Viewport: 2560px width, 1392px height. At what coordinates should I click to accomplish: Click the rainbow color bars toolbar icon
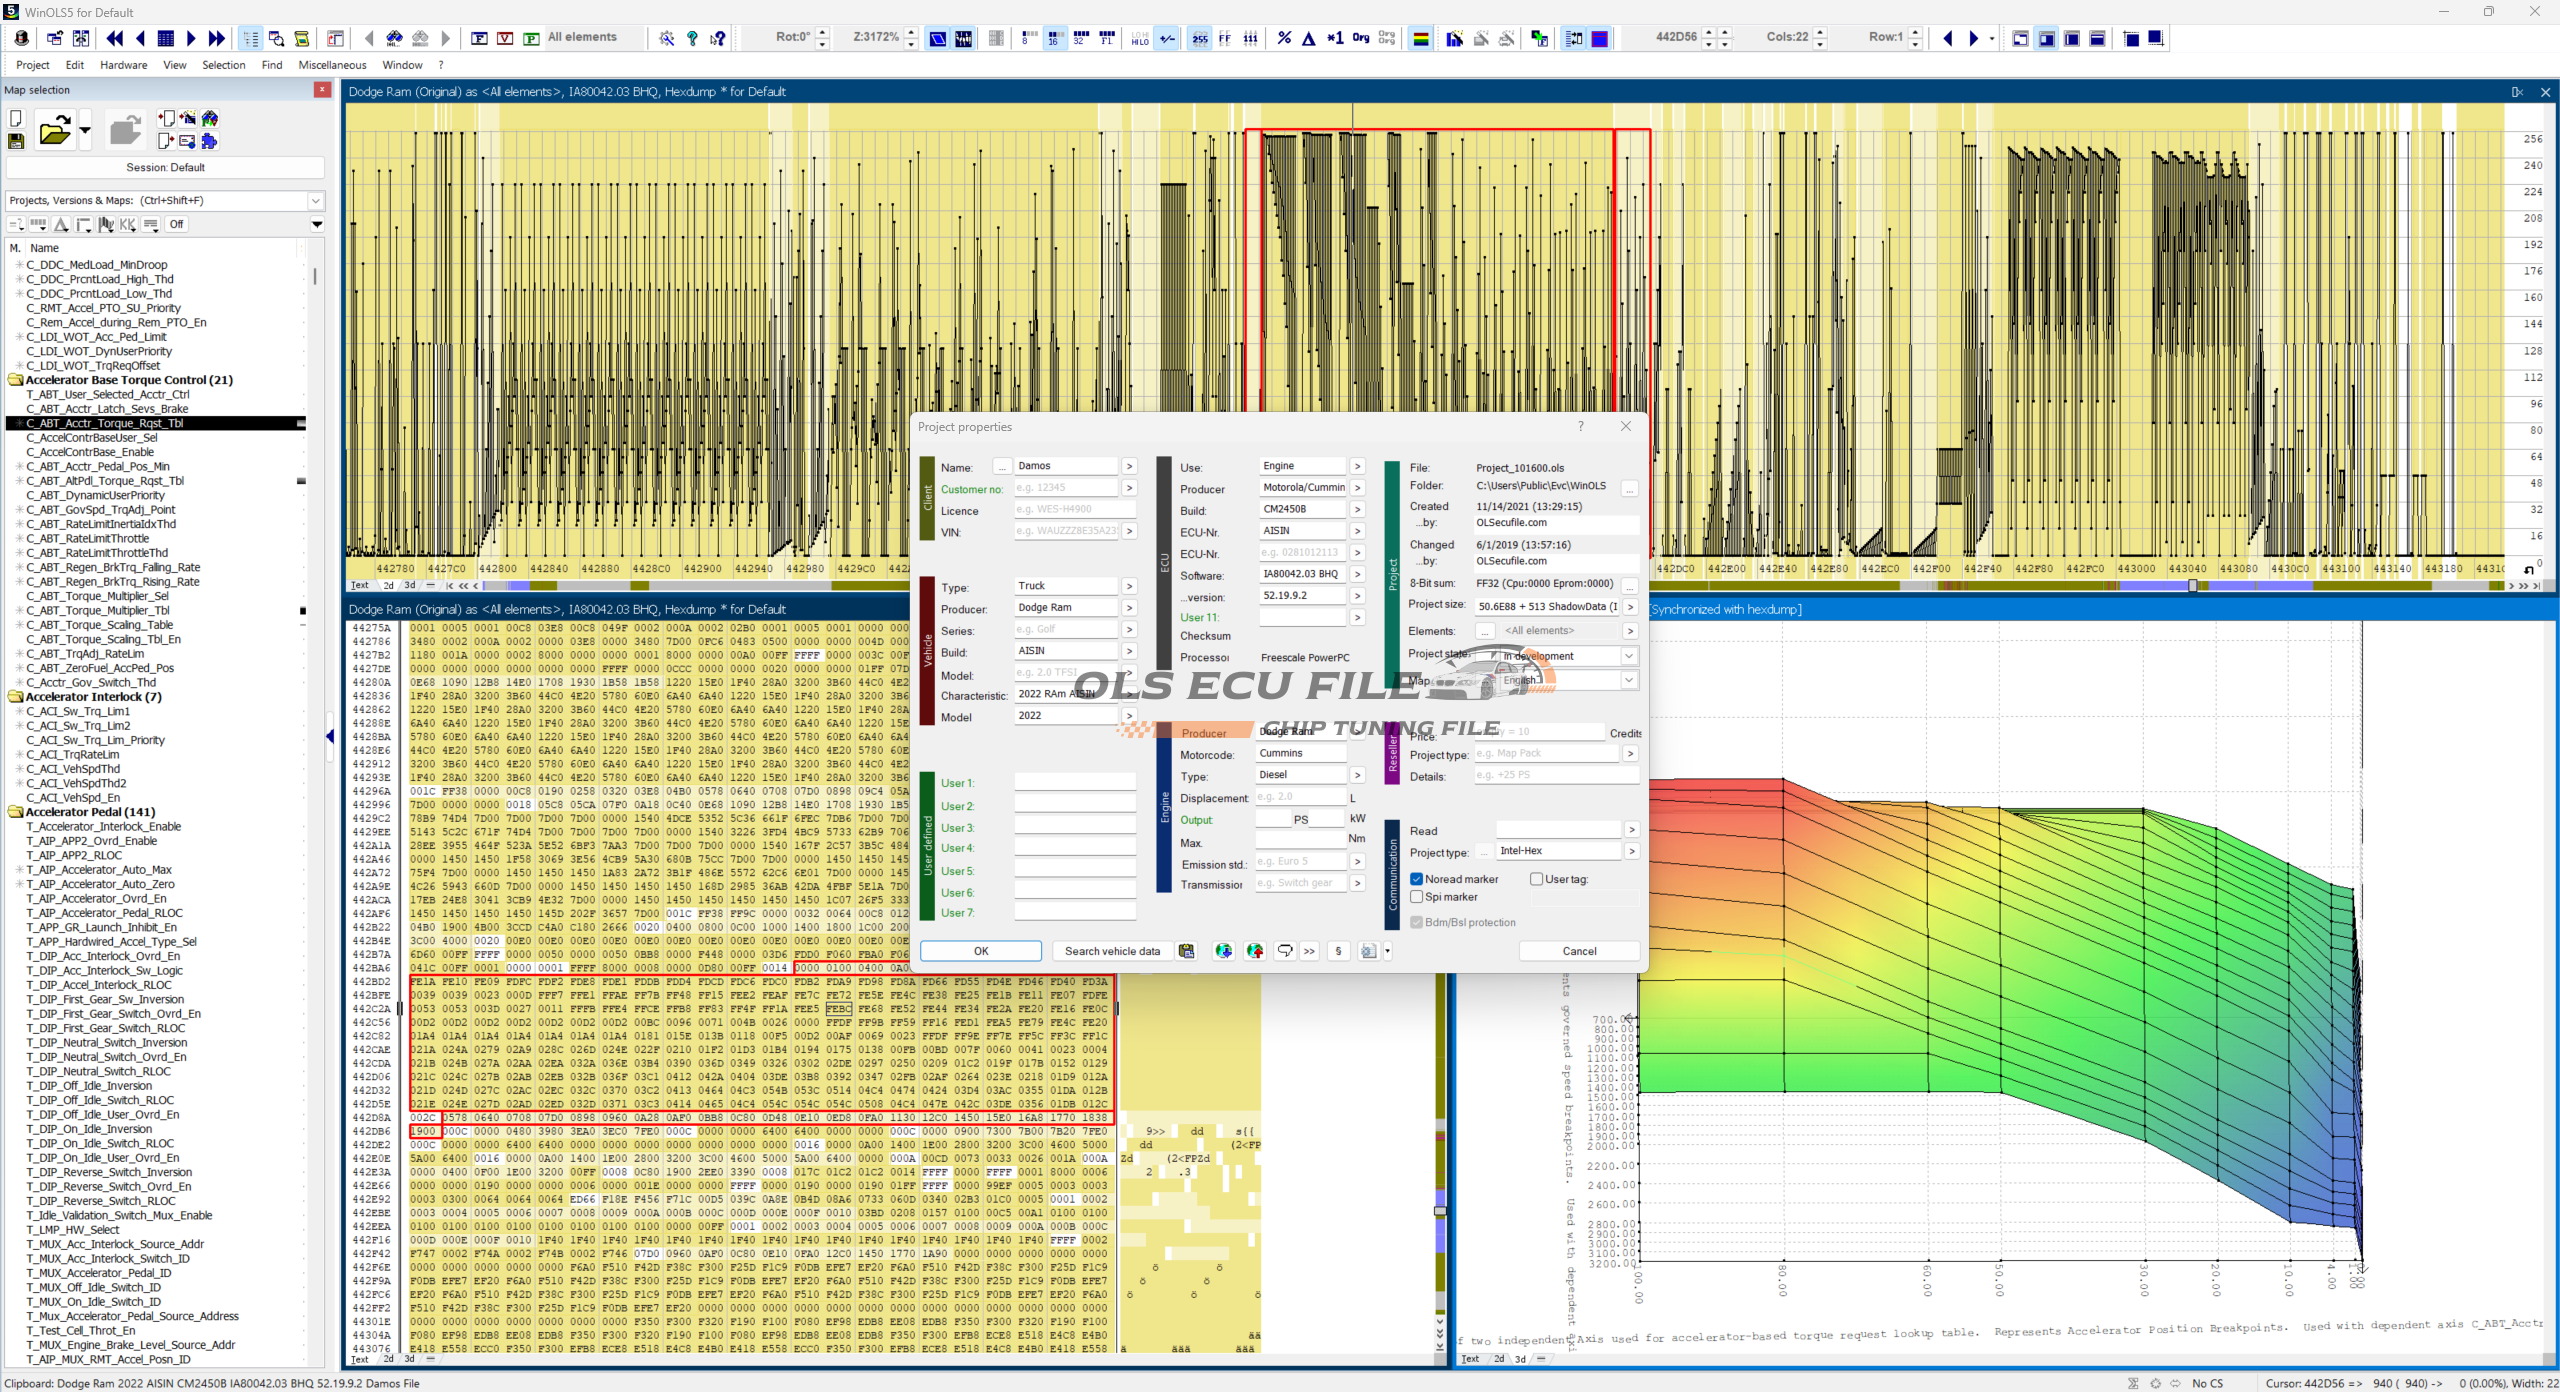pos(1420,38)
